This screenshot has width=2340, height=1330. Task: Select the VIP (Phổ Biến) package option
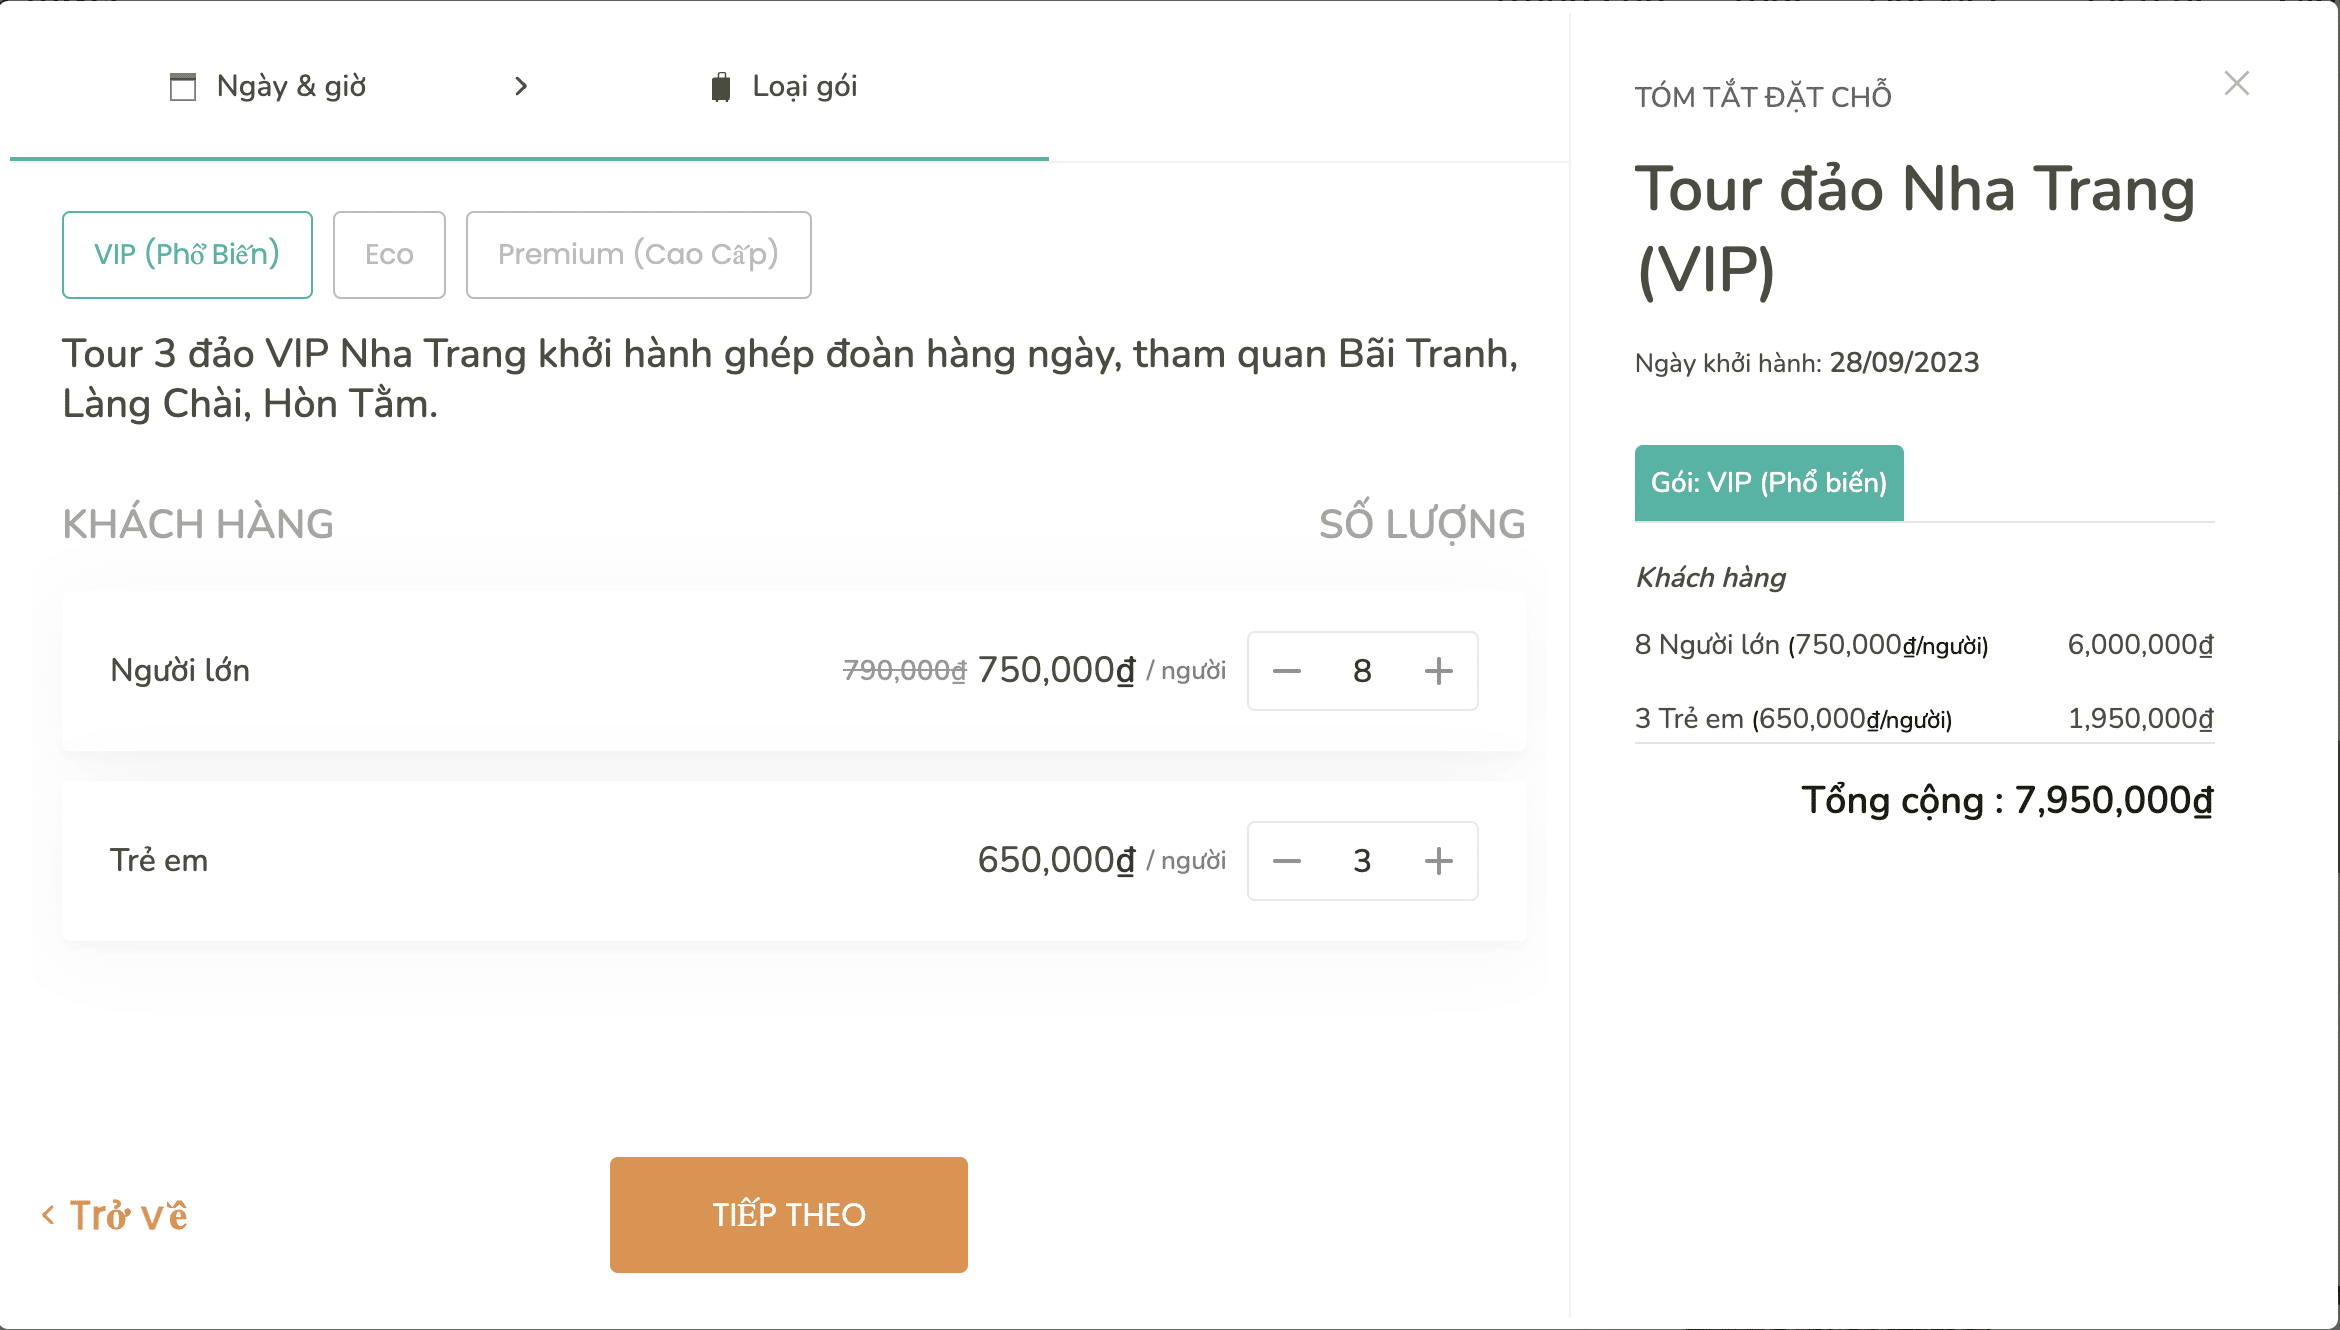[x=187, y=255]
